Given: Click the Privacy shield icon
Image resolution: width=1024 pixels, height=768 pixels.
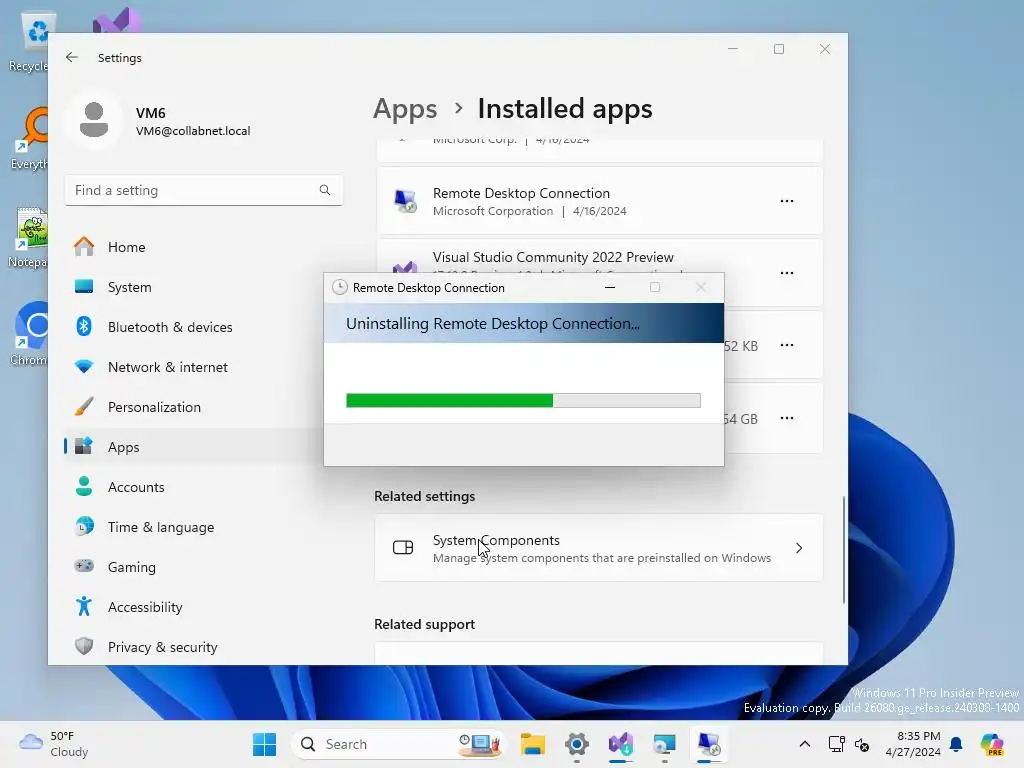Looking at the screenshot, I should pos(84,647).
